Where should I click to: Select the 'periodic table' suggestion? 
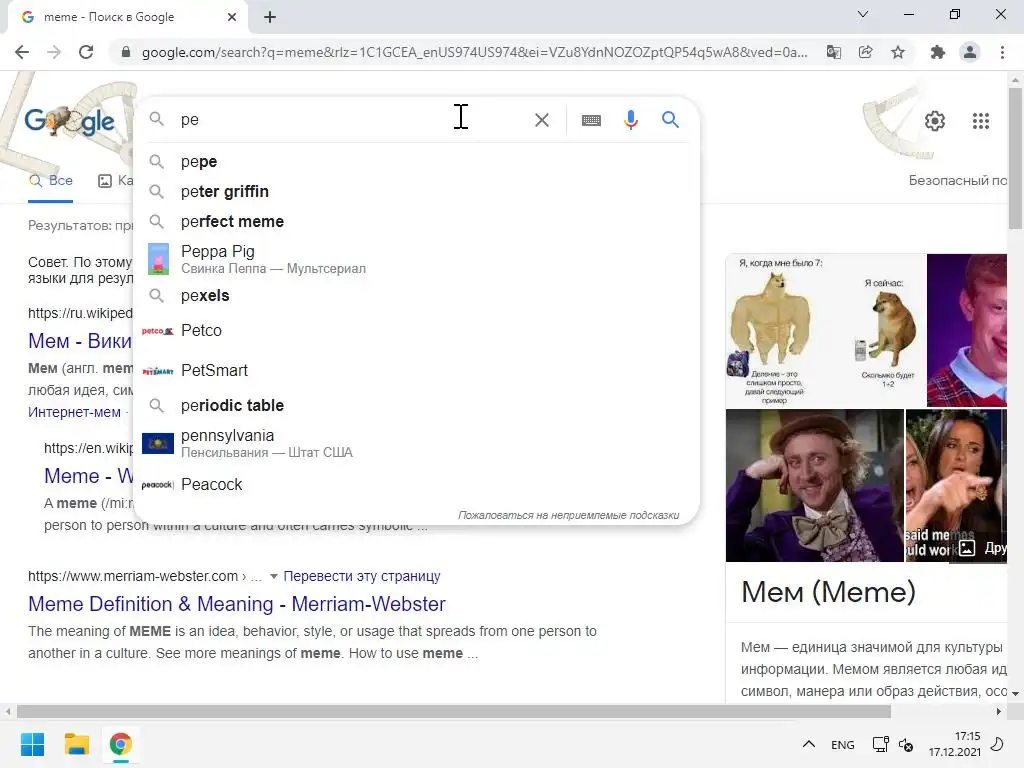416,406
